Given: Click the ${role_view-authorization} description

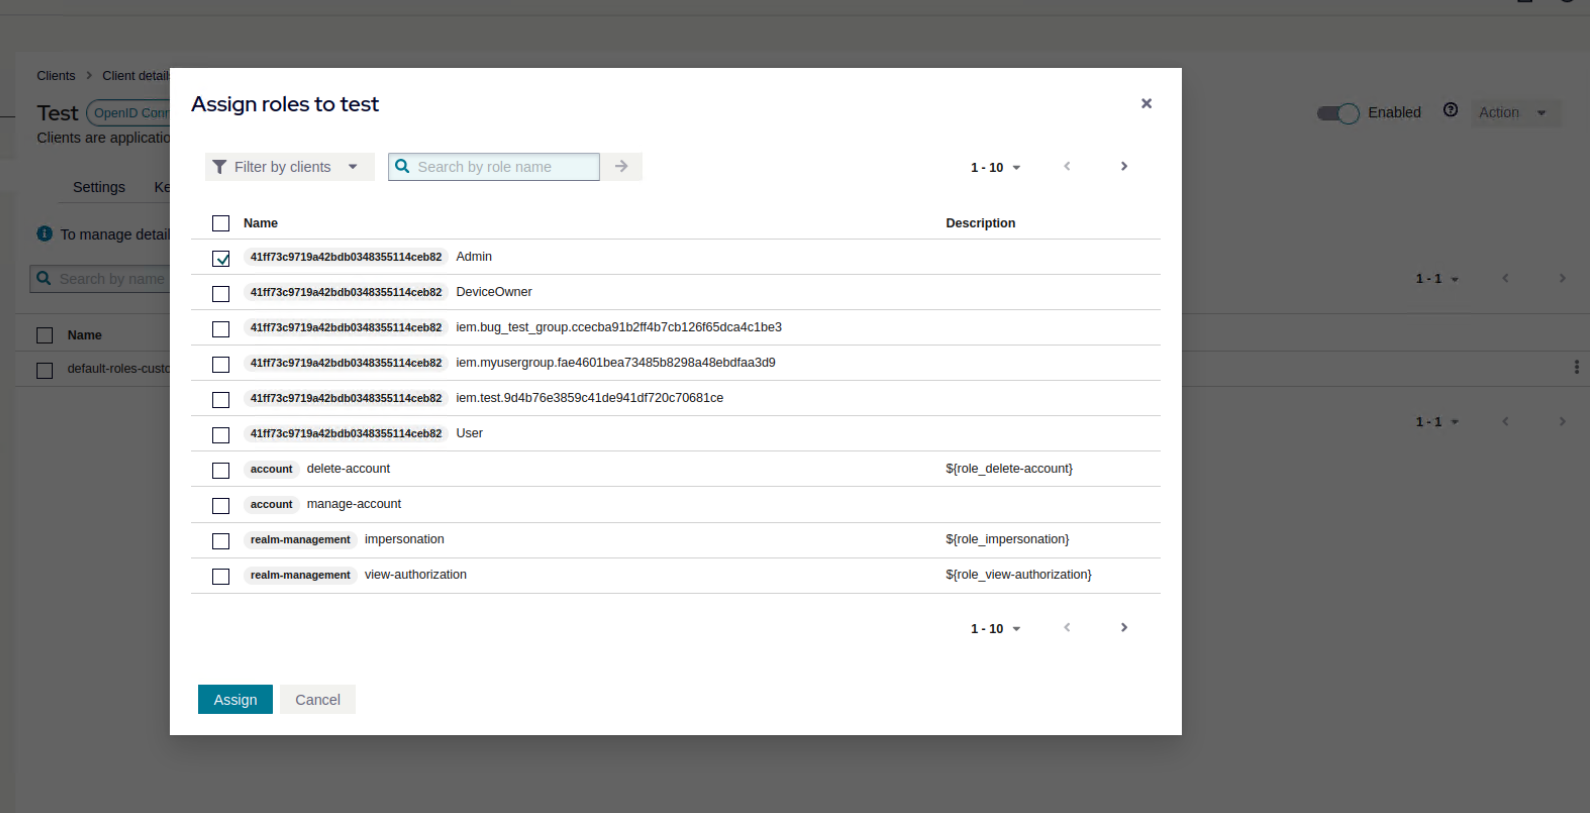Looking at the screenshot, I should (1018, 574).
